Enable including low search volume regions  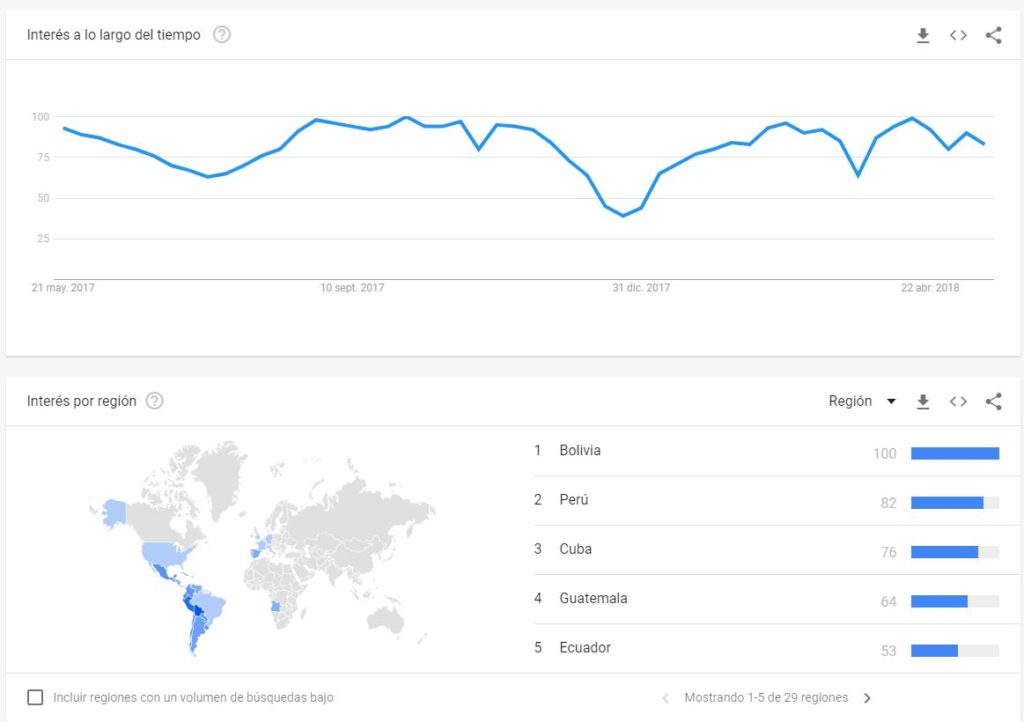[x=35, y=697]
